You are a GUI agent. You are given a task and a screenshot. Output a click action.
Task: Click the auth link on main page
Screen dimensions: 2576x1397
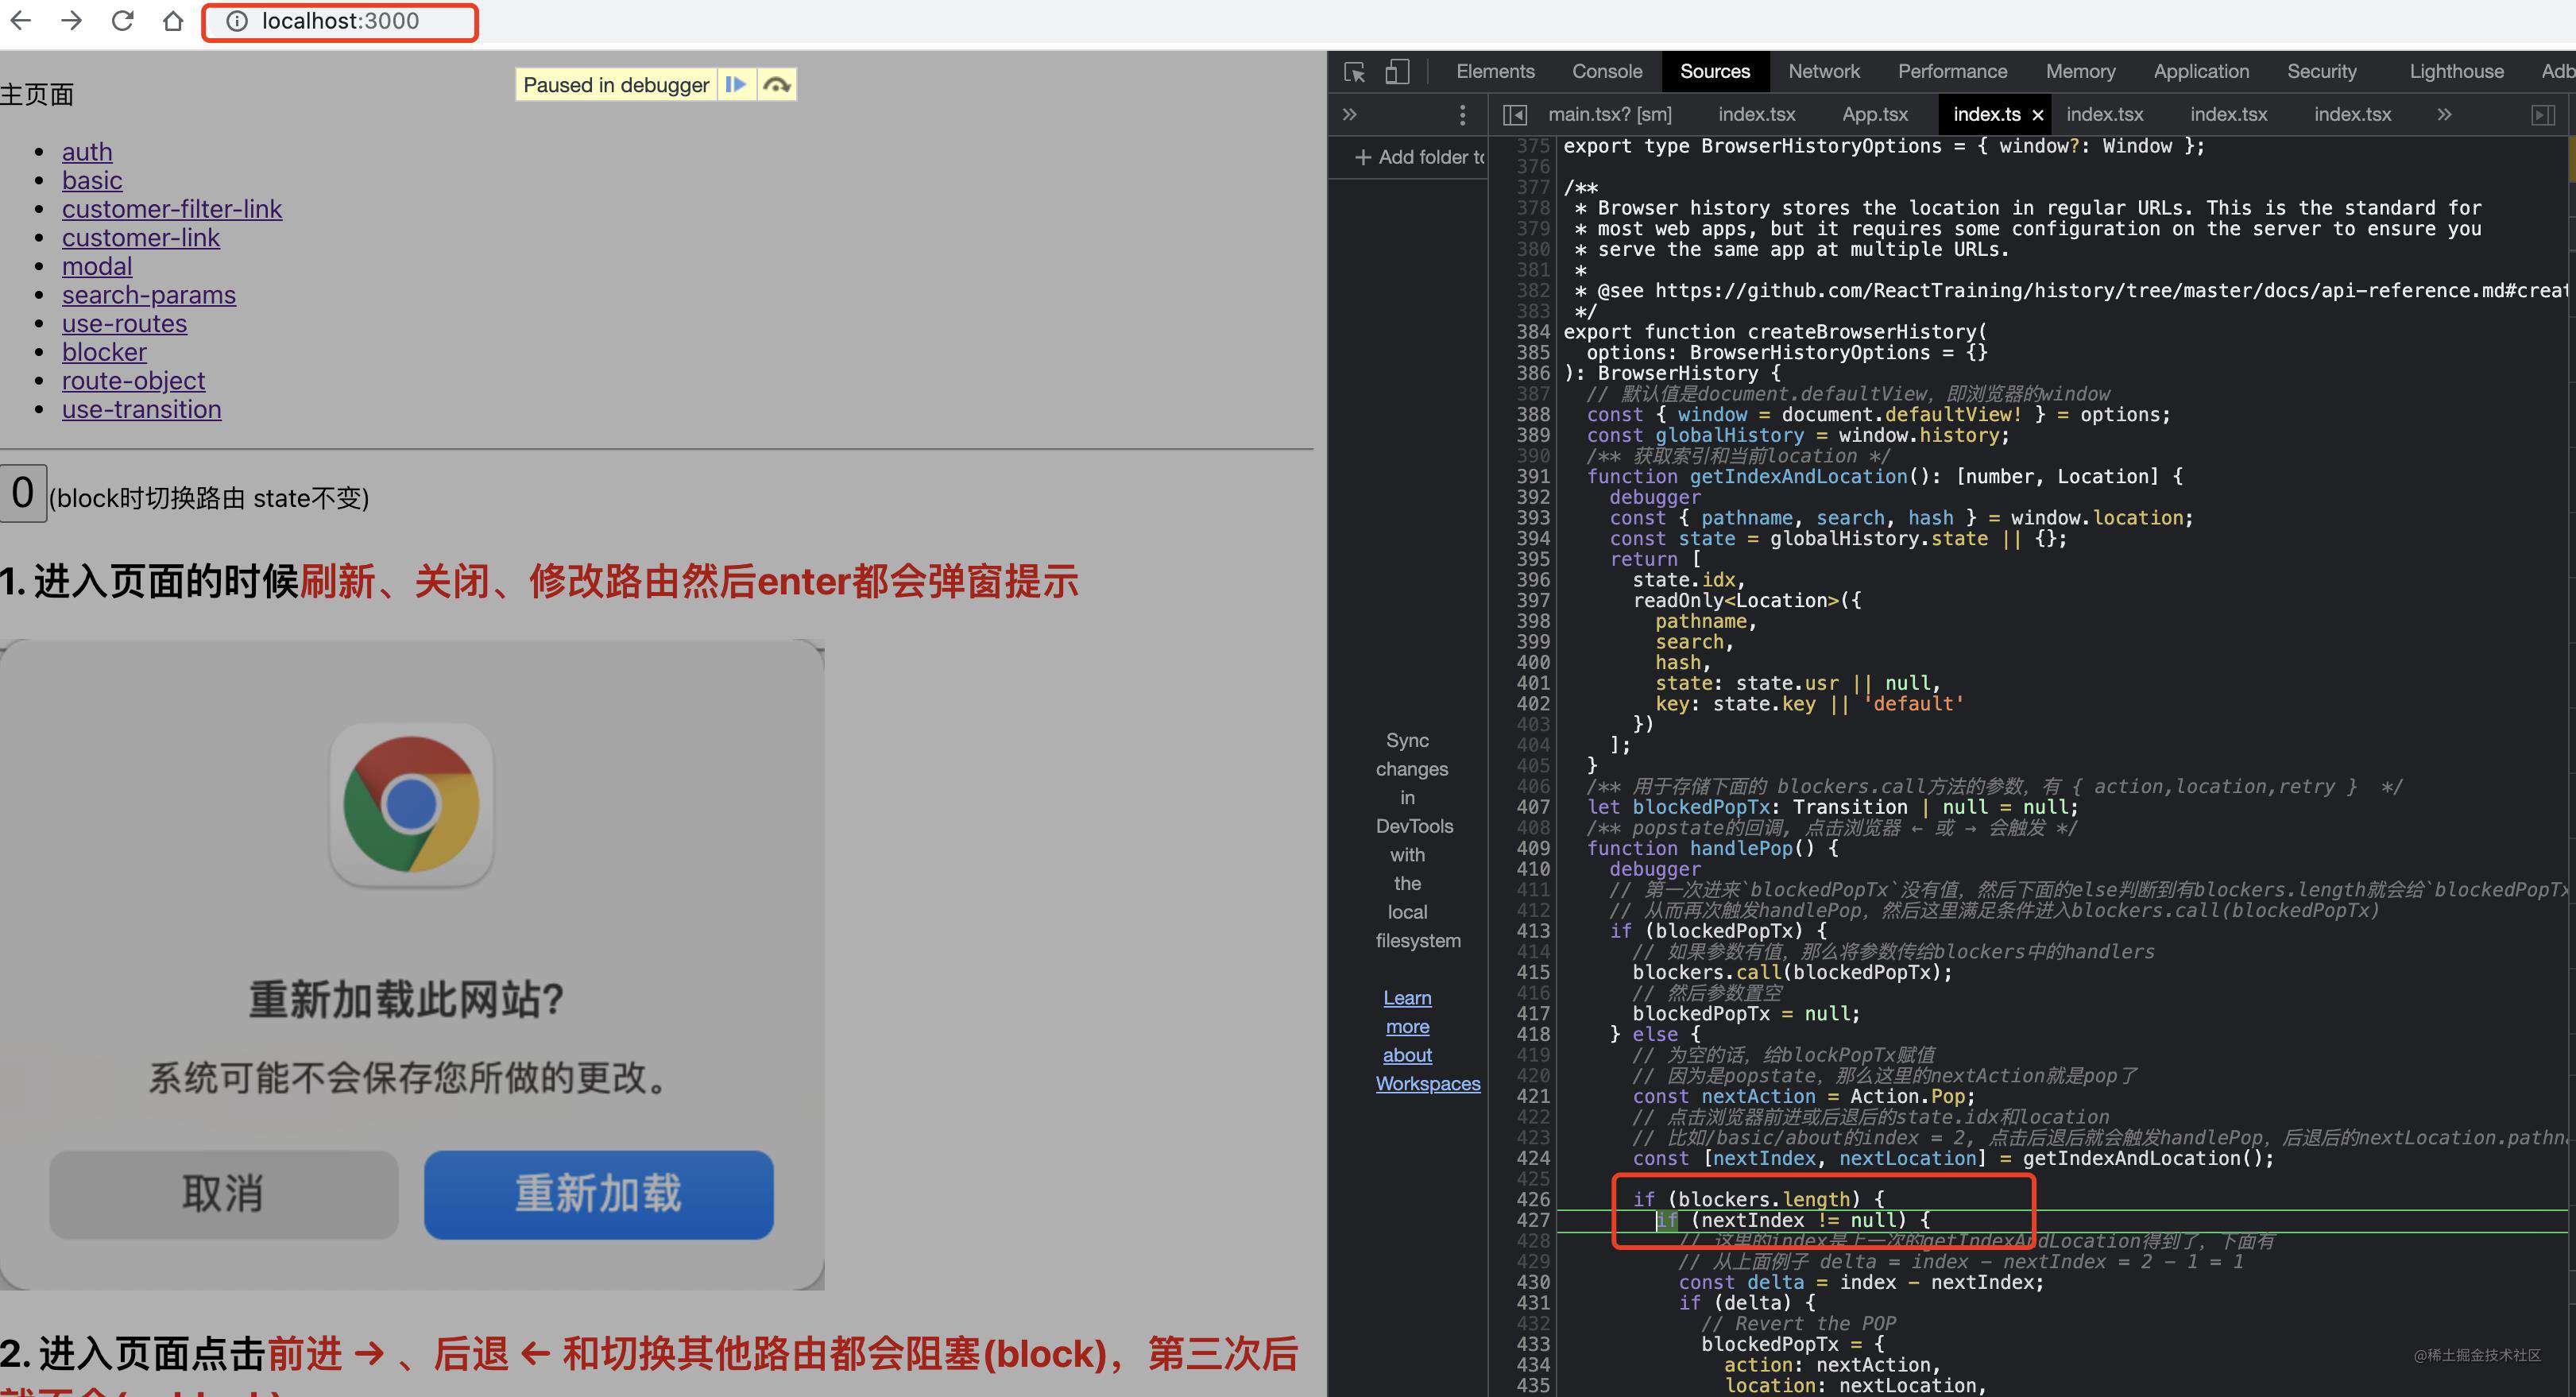point(86,152)
